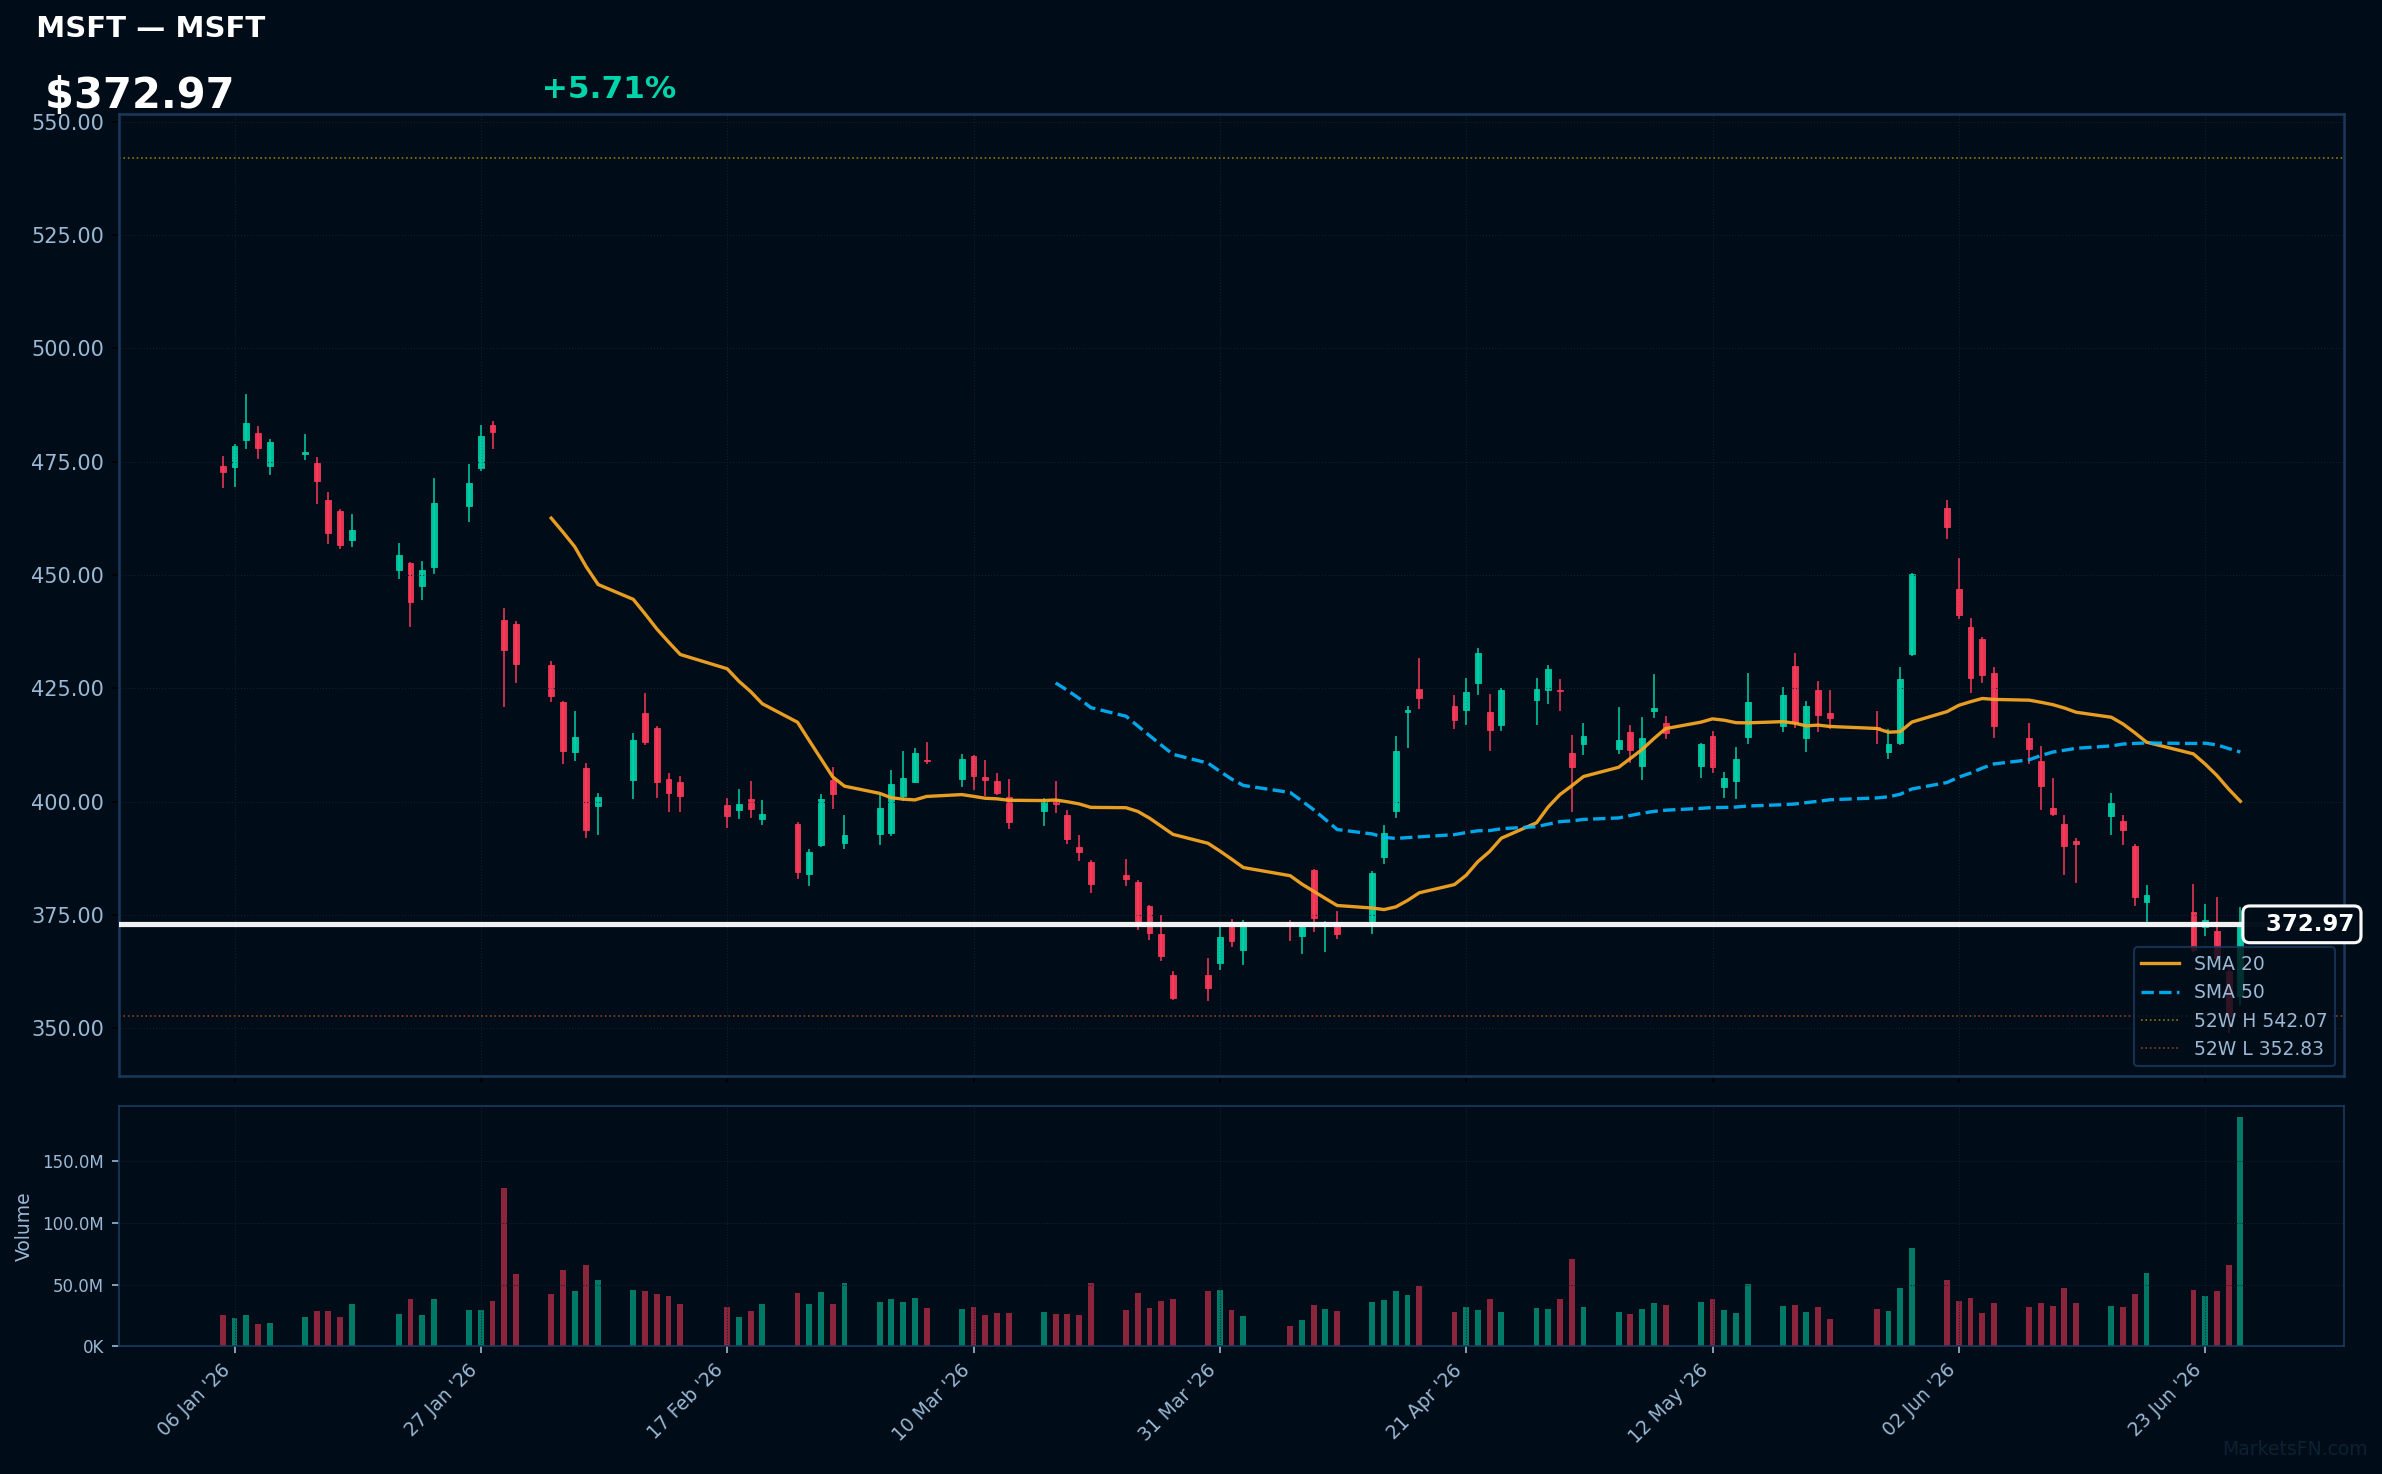
Task: Click the 100.0M volume axis label
Action: [73, 1224]
